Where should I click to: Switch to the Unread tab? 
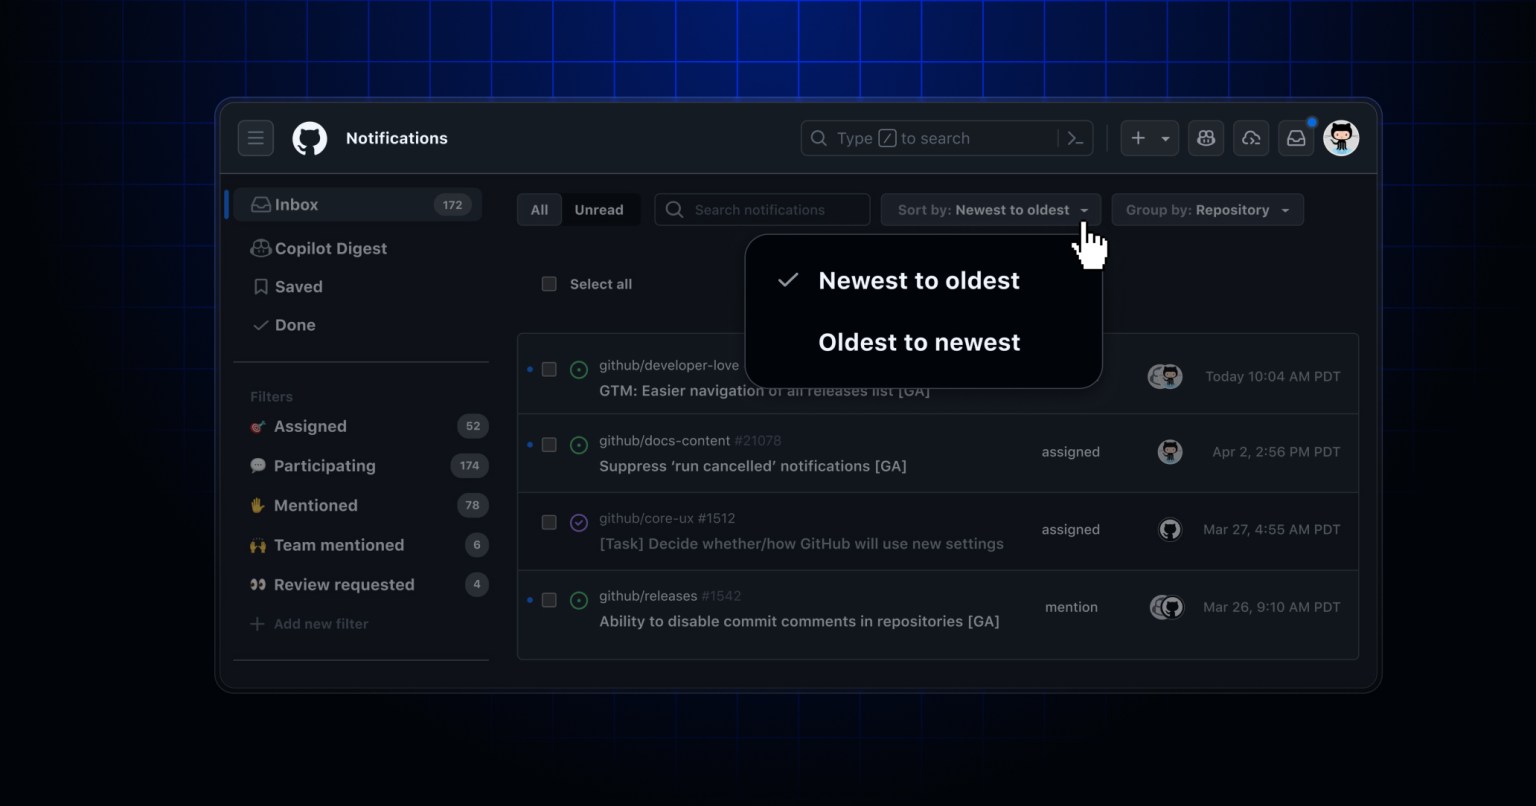(599, 210)
